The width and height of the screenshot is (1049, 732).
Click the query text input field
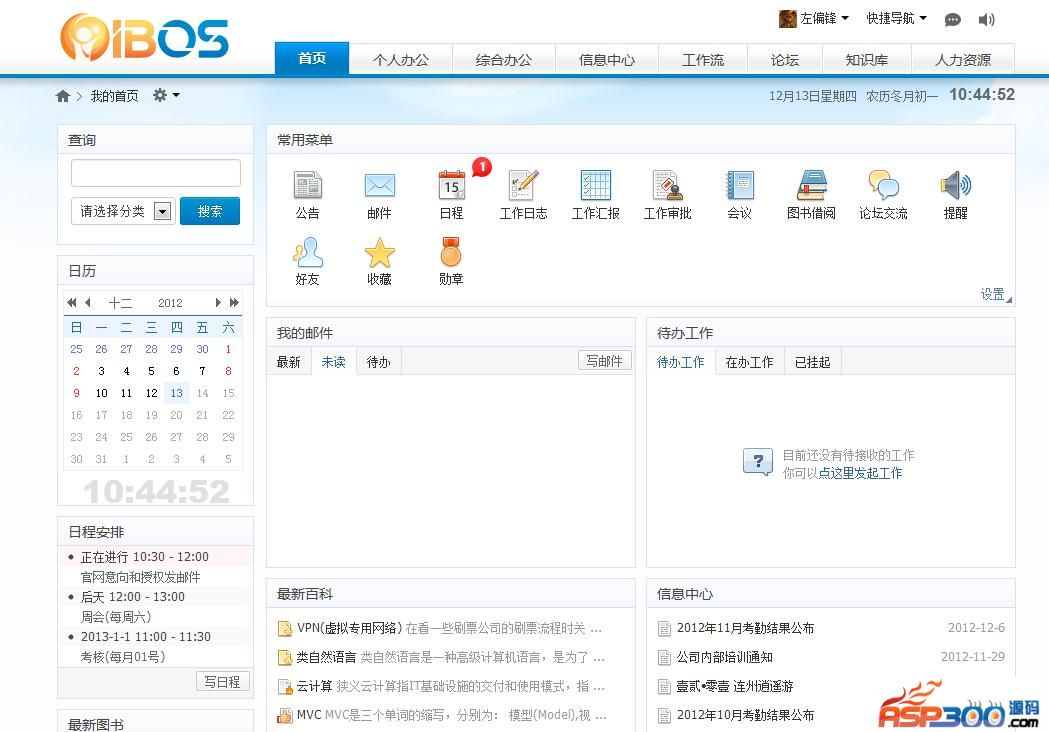click(155, 173)
